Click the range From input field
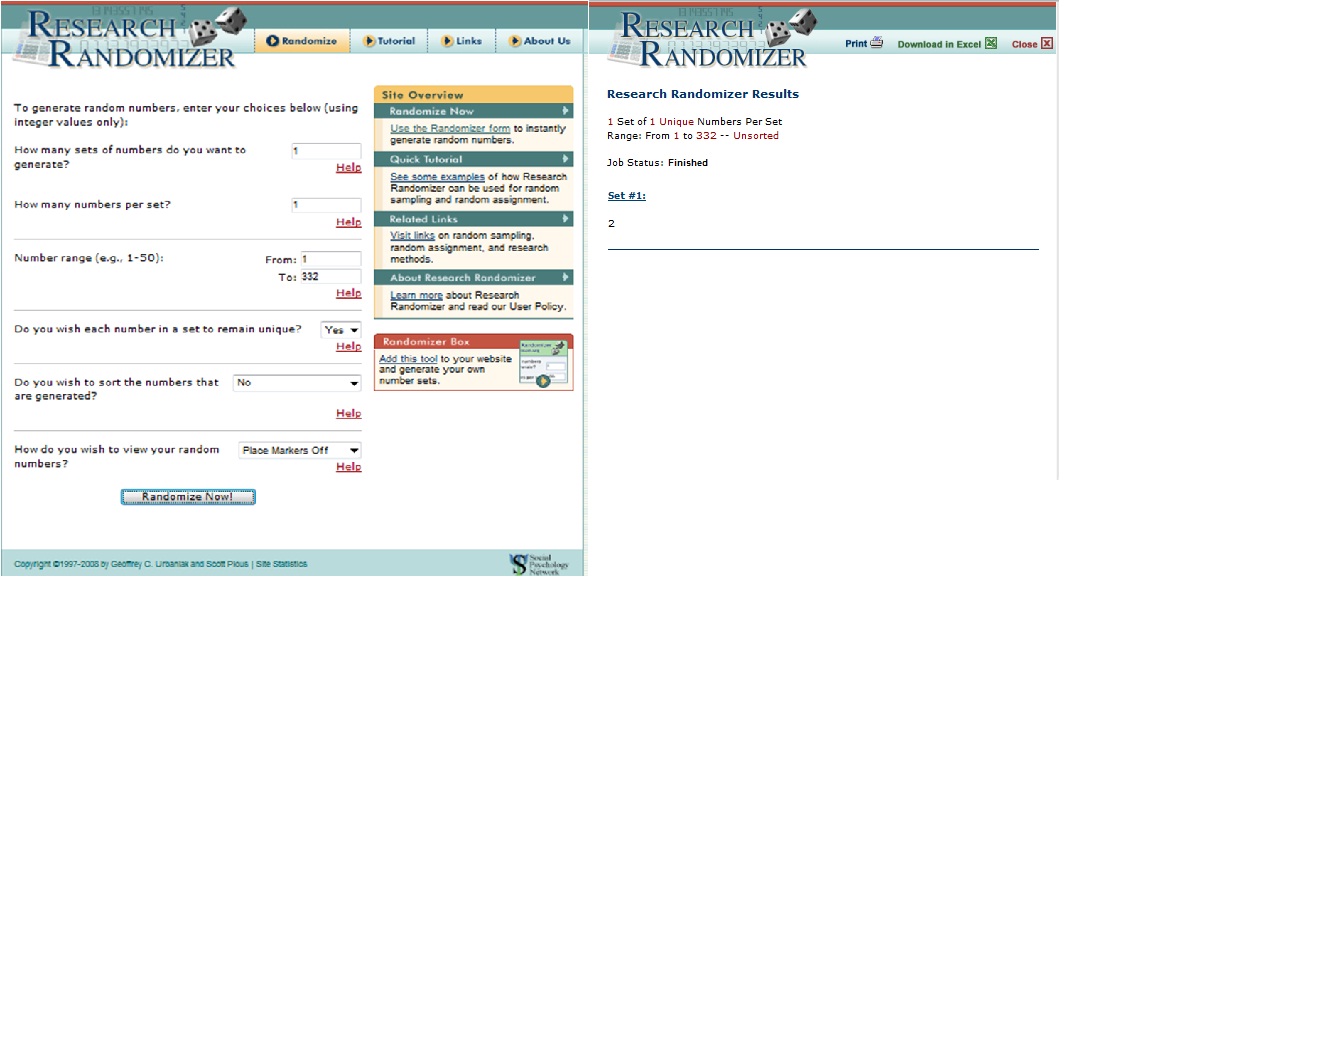Viewport: 1332px width, 1062px height. pyautogui.click(x=331, y=259)
